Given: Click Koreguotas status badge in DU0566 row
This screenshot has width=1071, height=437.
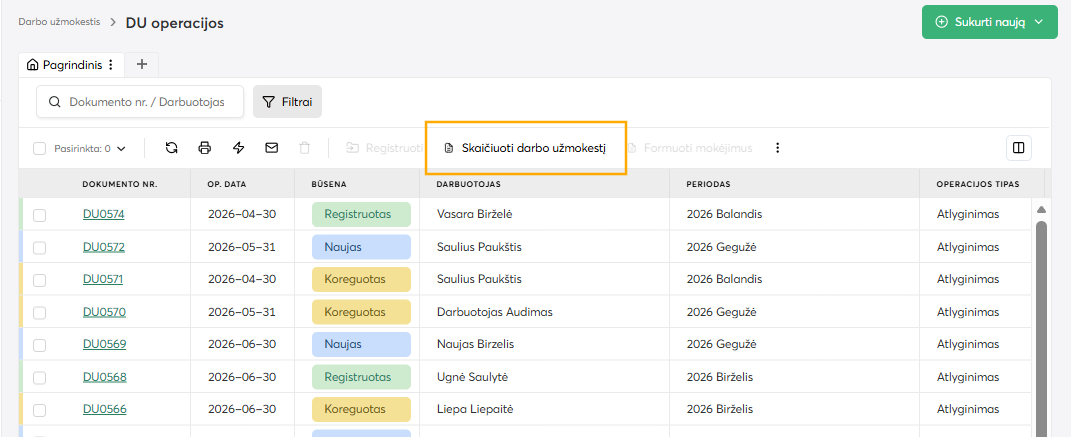Looking at the screenshot, I should point(361,409).
